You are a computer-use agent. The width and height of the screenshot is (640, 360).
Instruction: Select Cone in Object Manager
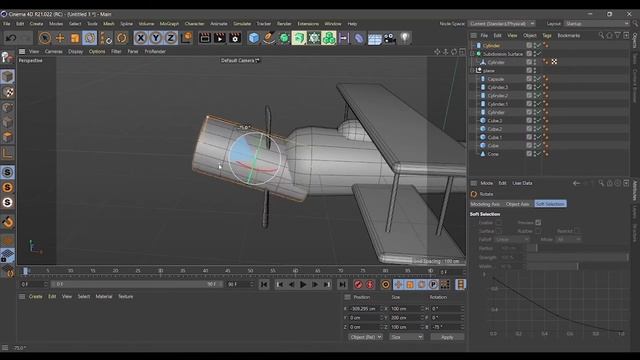(x=493, y=154)
